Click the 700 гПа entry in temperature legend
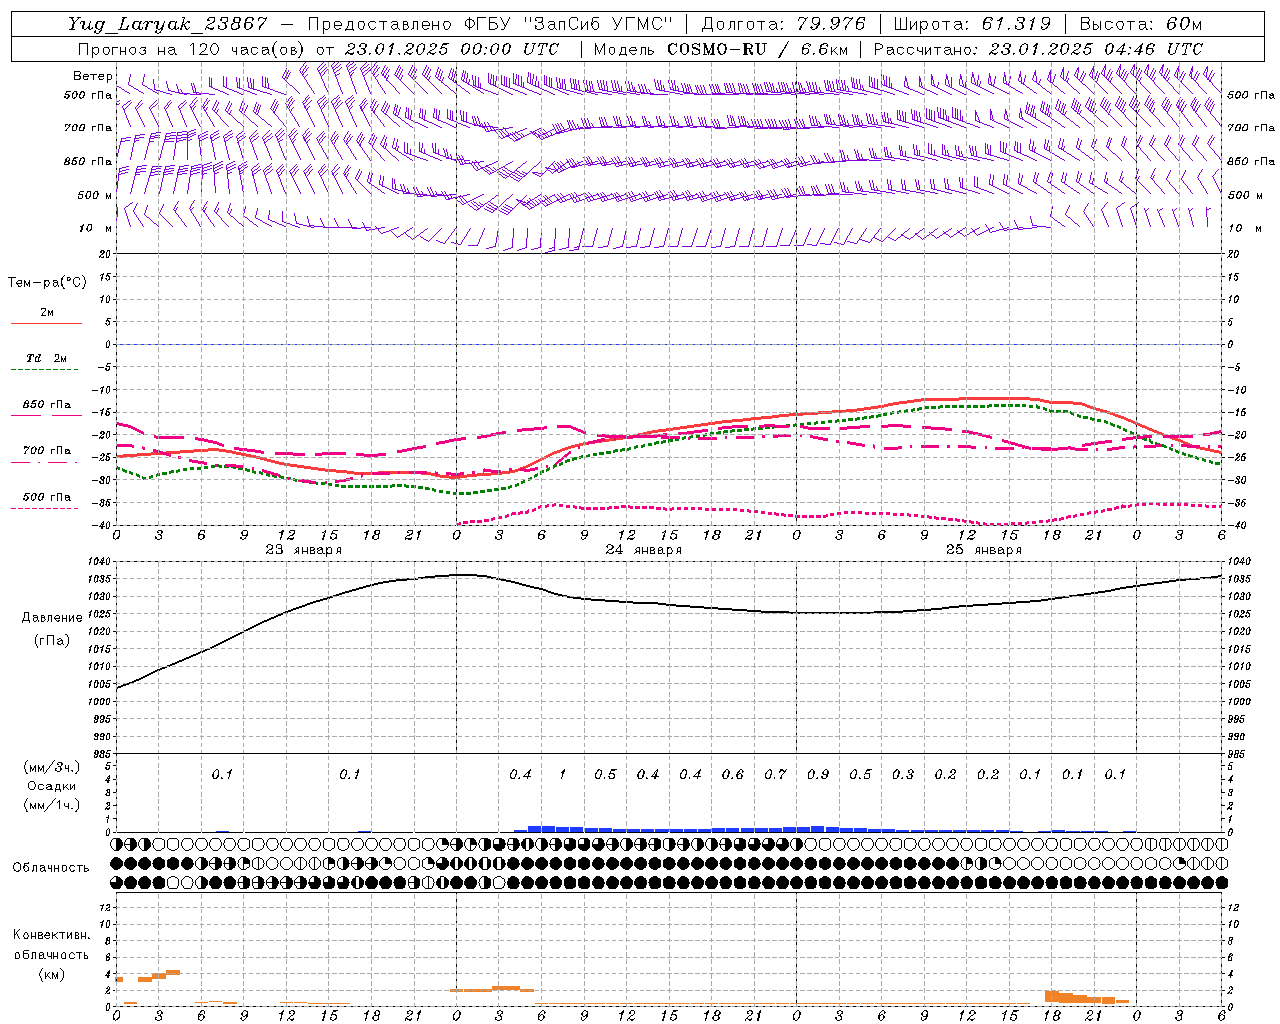The width and height of the screenshot is (1280, 1024). pyautogui.click(x=47, y=451)
